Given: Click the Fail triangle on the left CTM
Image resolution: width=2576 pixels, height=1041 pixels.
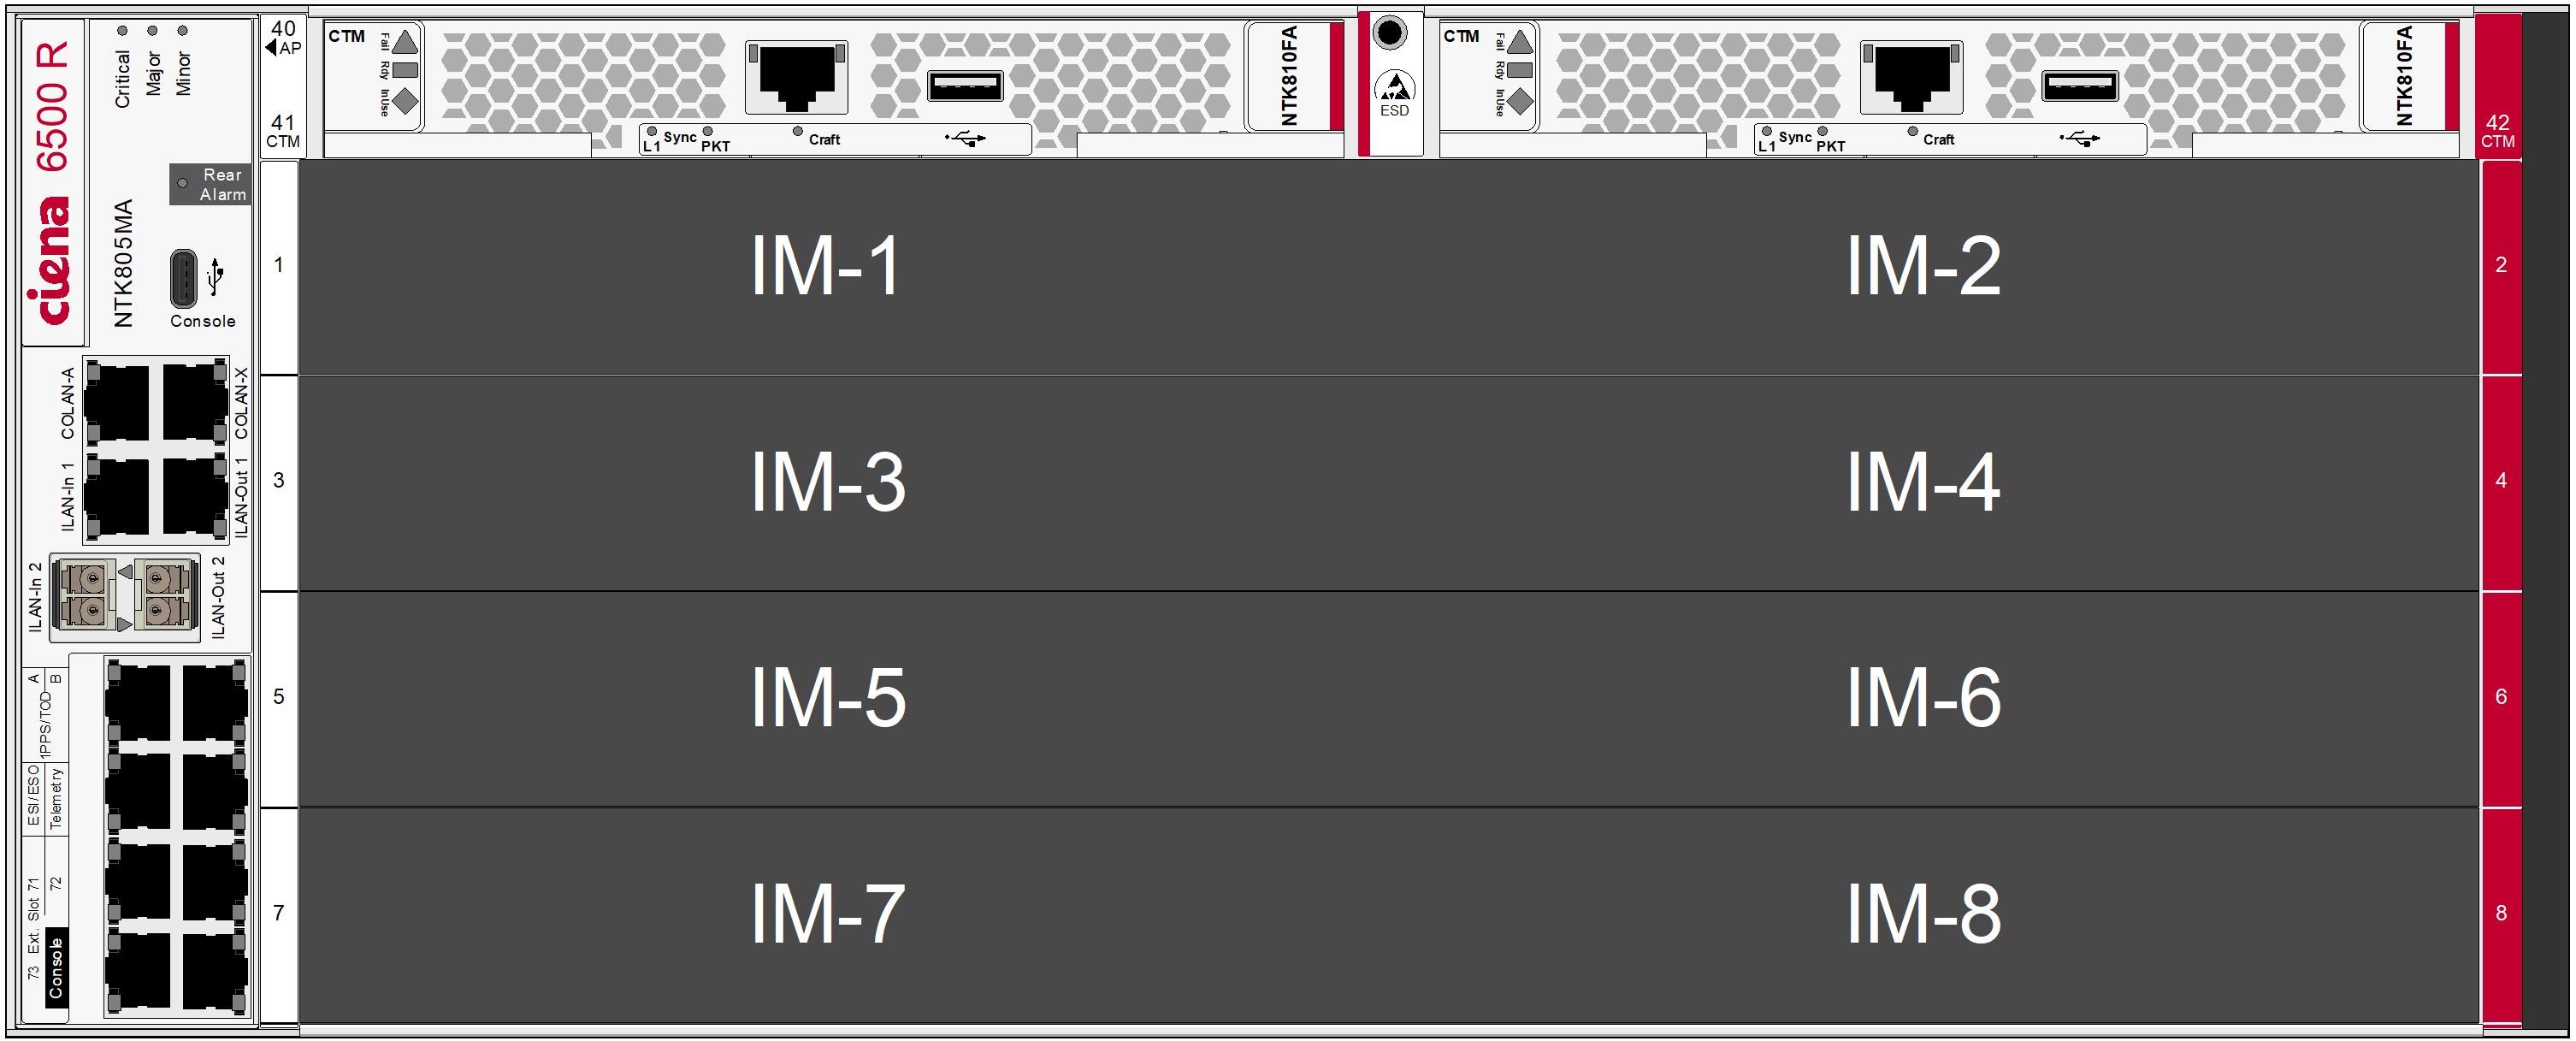Looking at the screenshot, I should [x=405, y=42].
